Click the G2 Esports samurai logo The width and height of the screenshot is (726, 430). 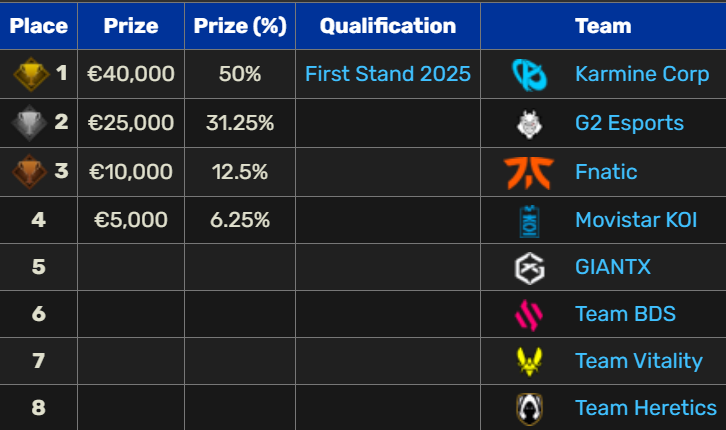click(x=529, y=124)
